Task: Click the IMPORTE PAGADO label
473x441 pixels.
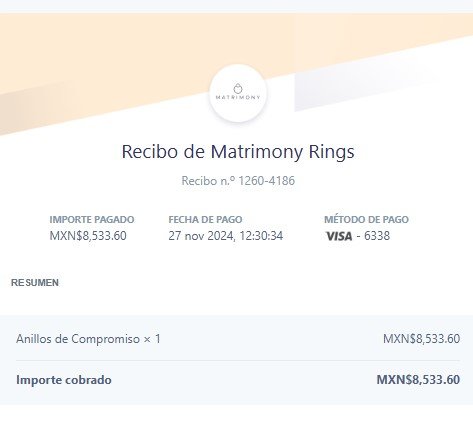Action: coord(92,219)
